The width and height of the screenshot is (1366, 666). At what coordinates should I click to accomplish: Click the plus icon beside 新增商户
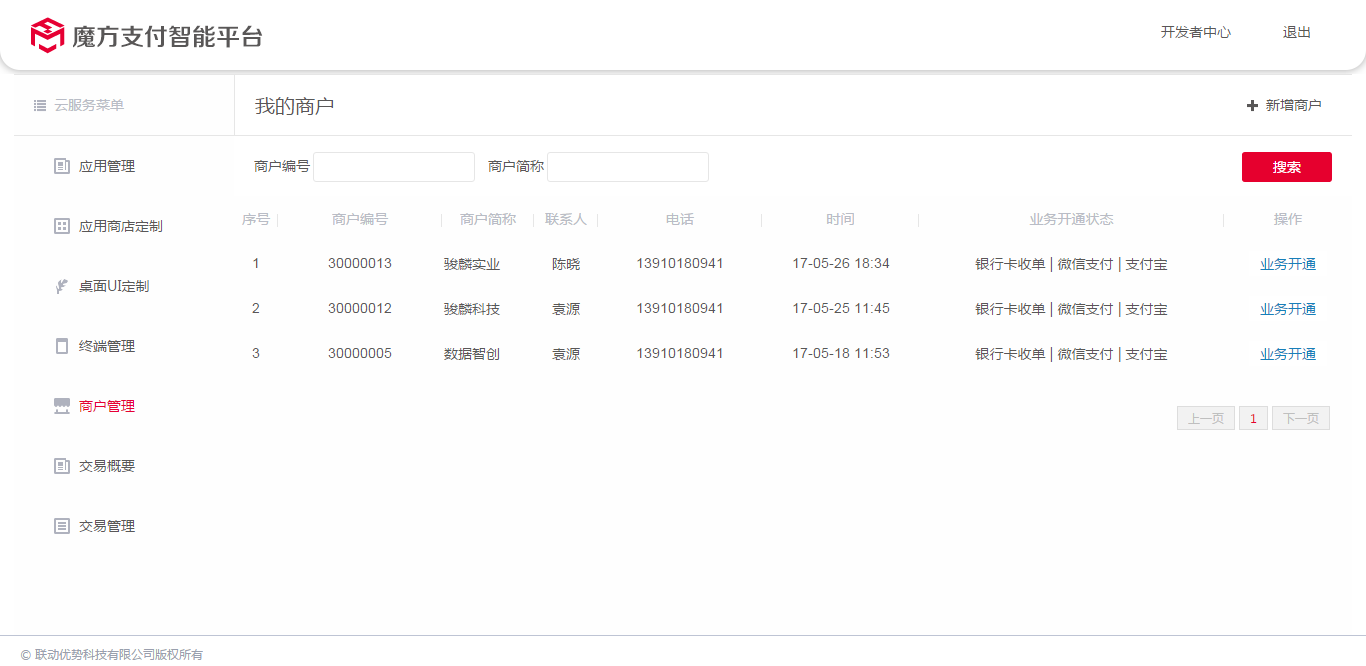[x=1252, y=105]
